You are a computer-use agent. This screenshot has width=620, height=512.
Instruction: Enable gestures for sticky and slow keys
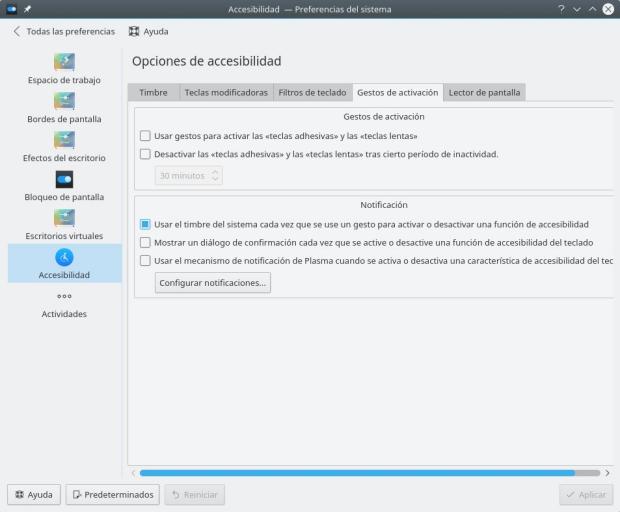coord(145,136)
